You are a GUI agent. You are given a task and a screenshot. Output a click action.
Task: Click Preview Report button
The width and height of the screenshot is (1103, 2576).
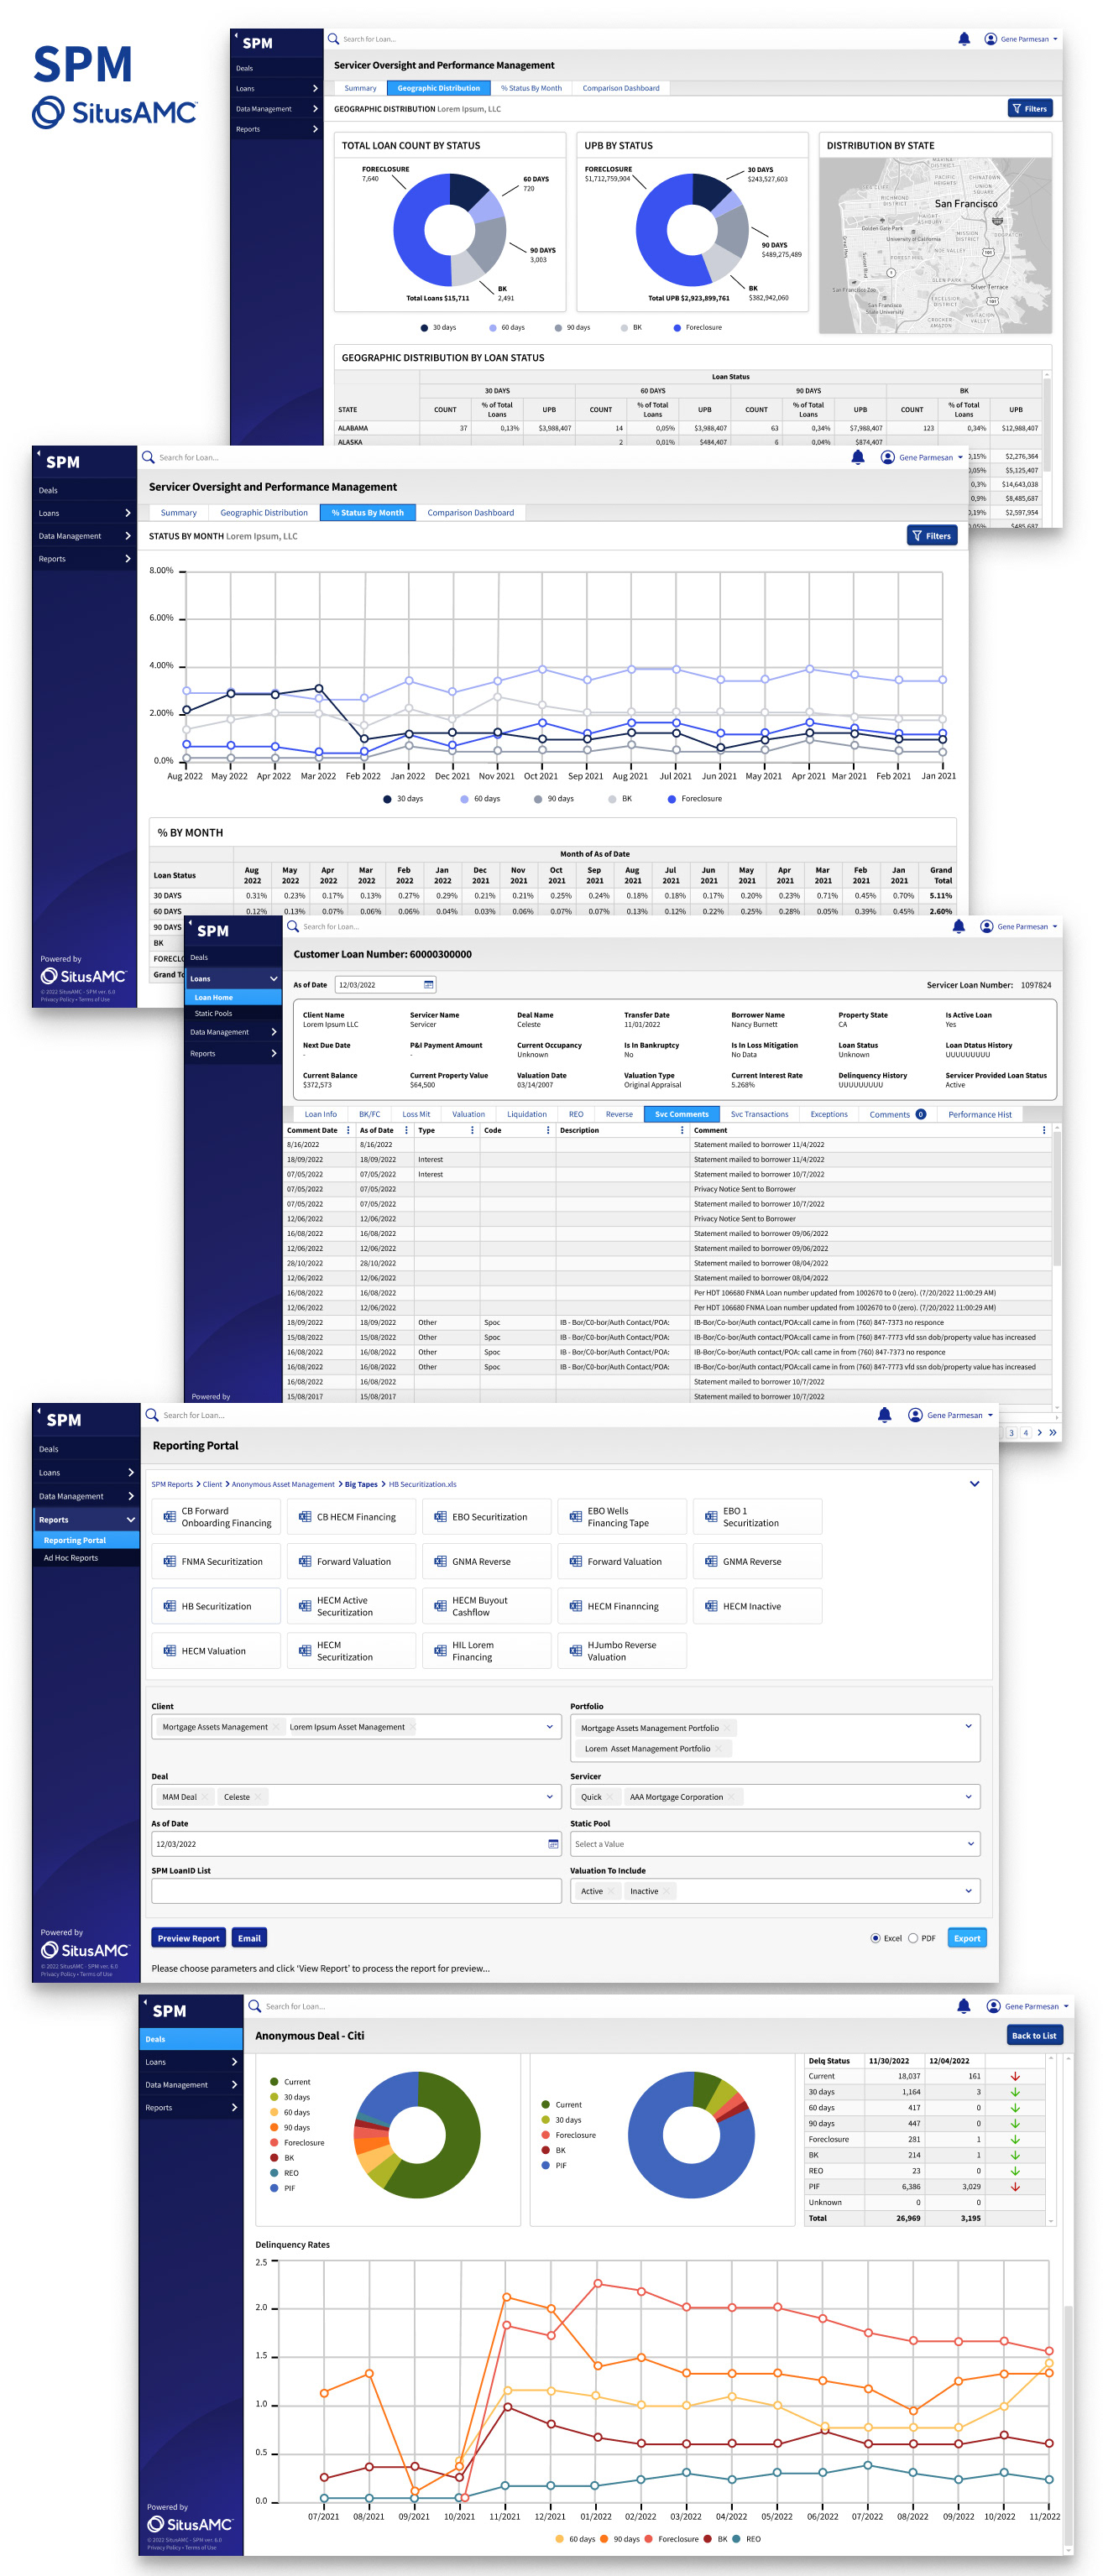click(x=188, y=1938)
